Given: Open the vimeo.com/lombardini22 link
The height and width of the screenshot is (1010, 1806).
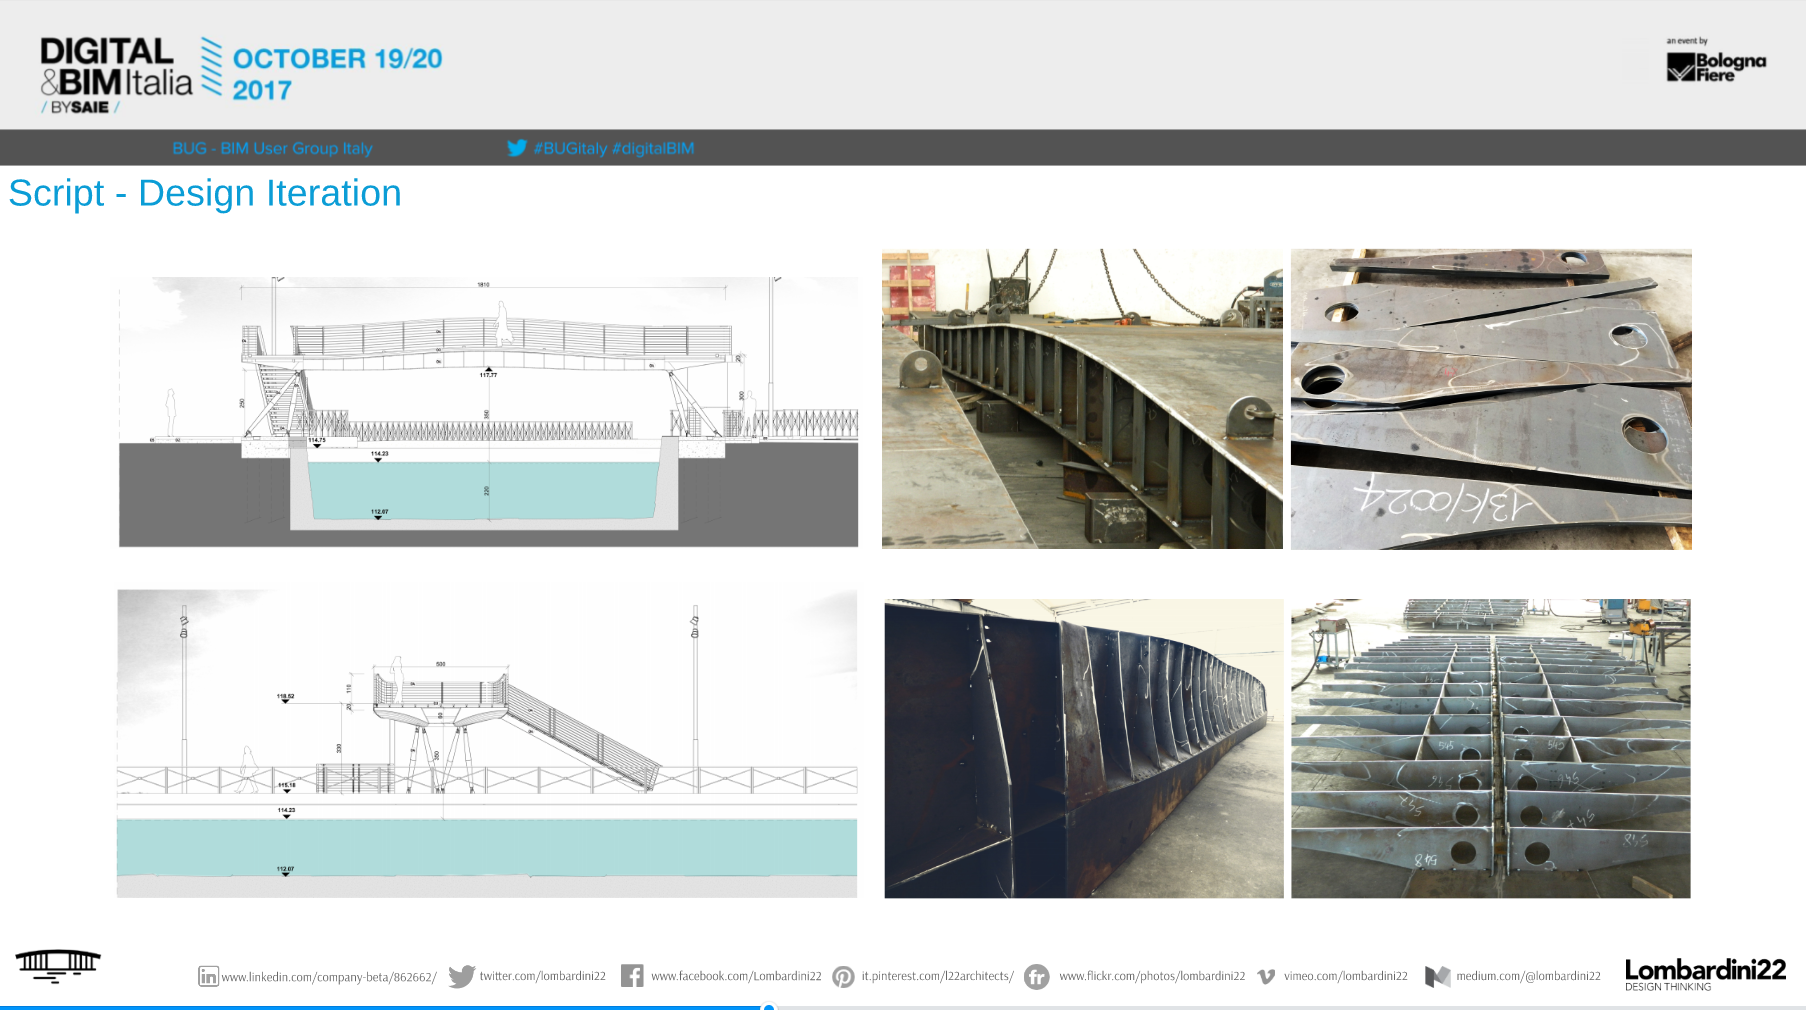Looking at the screenshot, I should (1345, 976).
